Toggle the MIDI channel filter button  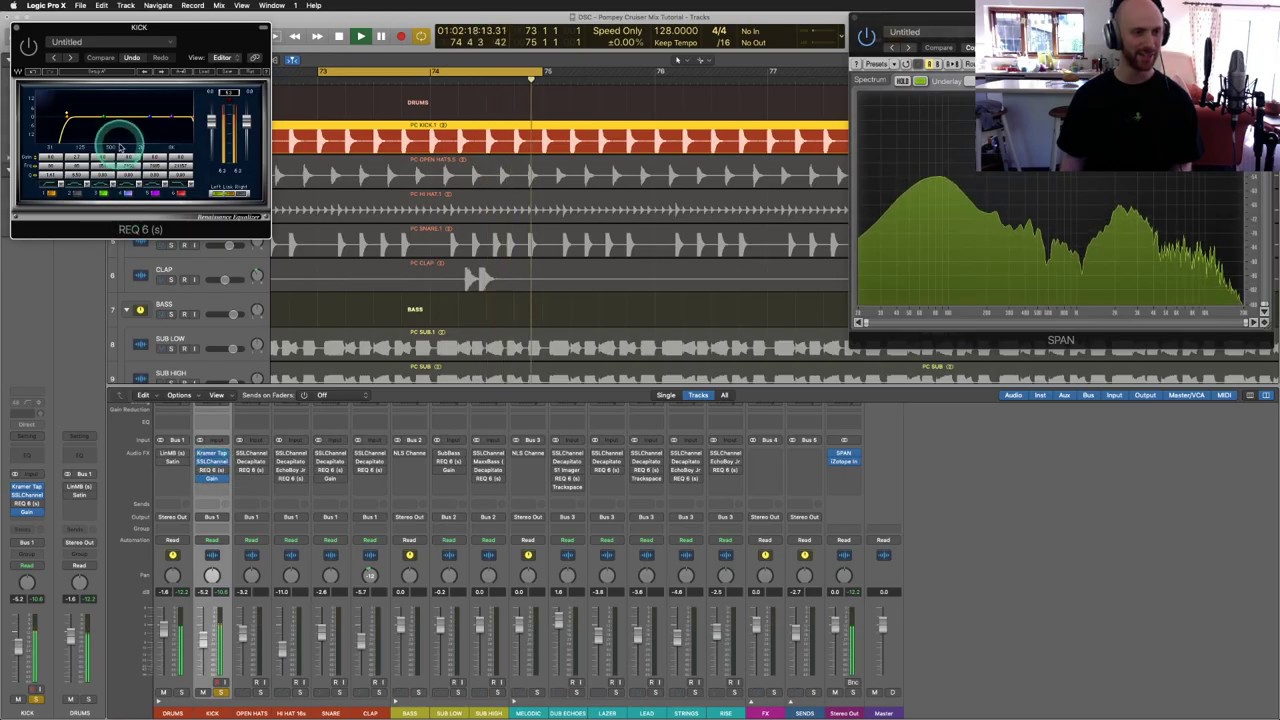[1224, 395]
